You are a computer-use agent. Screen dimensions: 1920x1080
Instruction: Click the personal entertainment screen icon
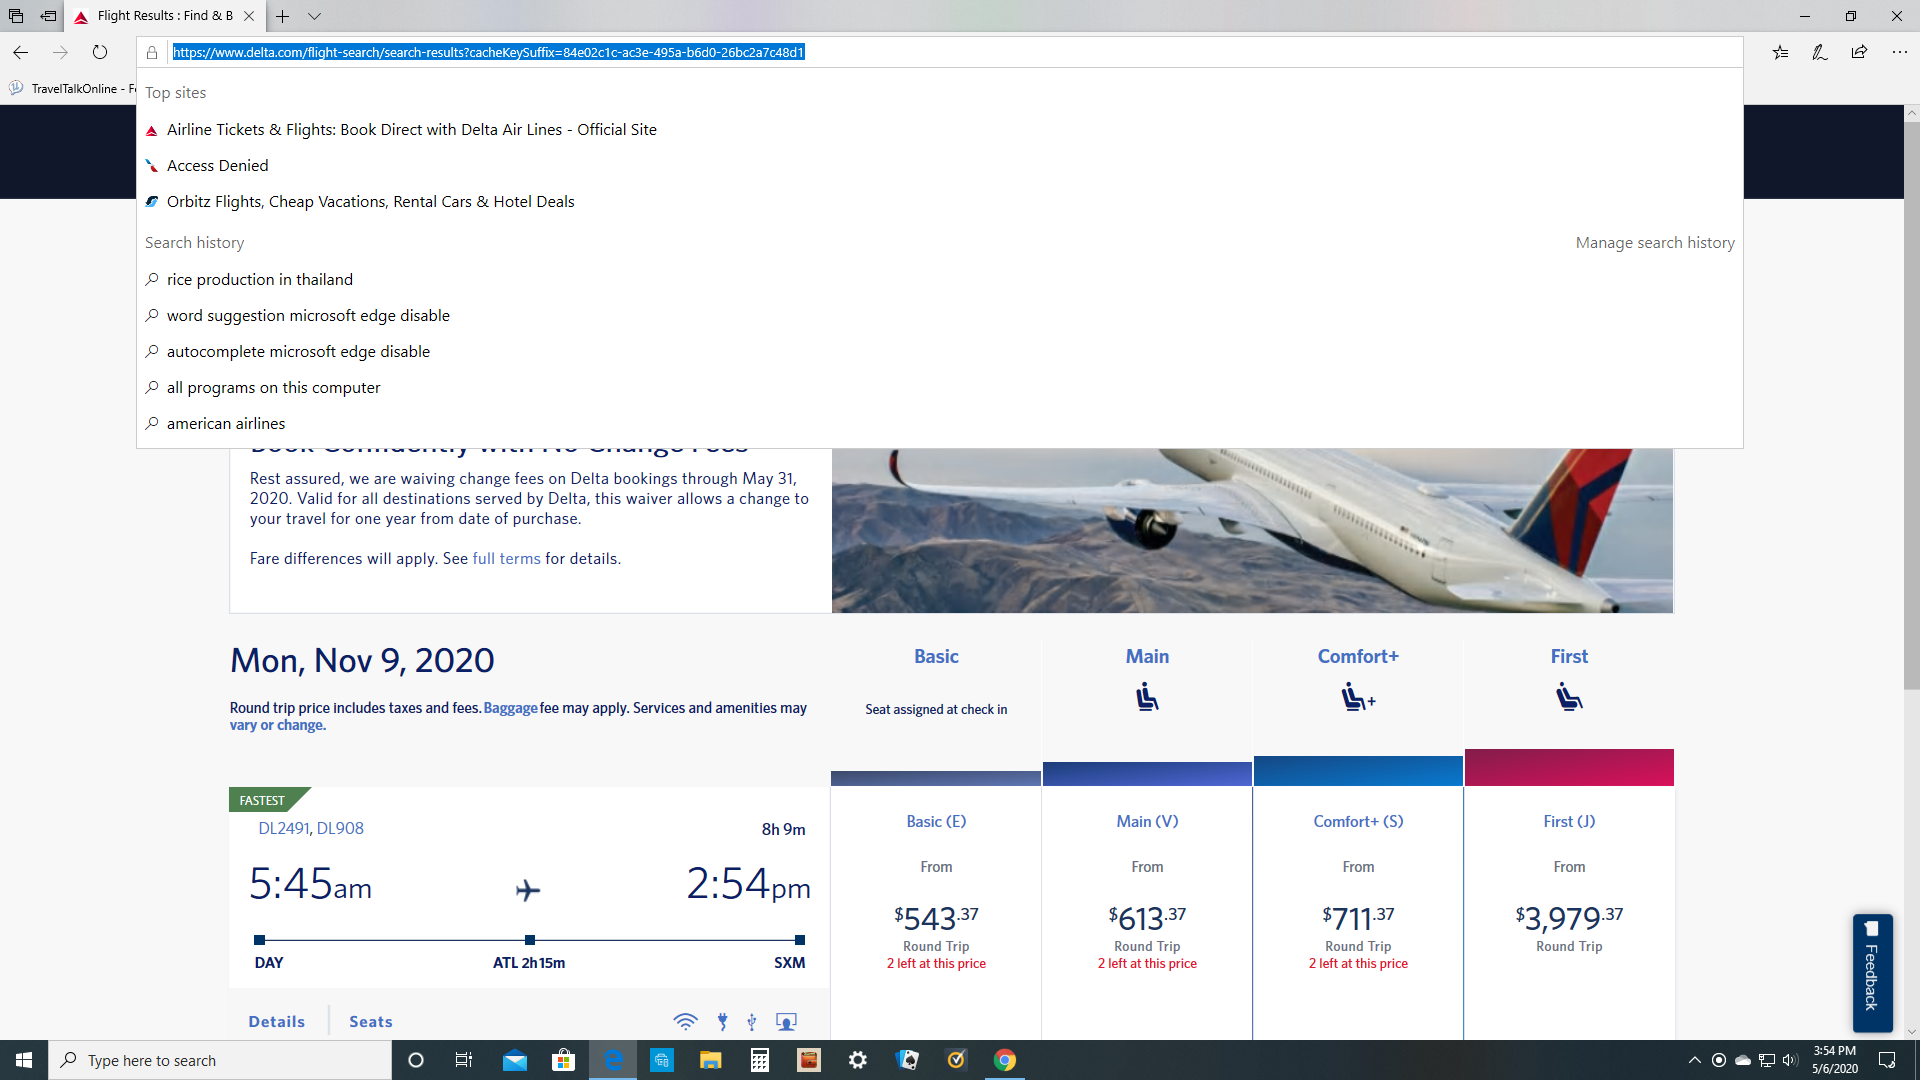[787, 1021]
